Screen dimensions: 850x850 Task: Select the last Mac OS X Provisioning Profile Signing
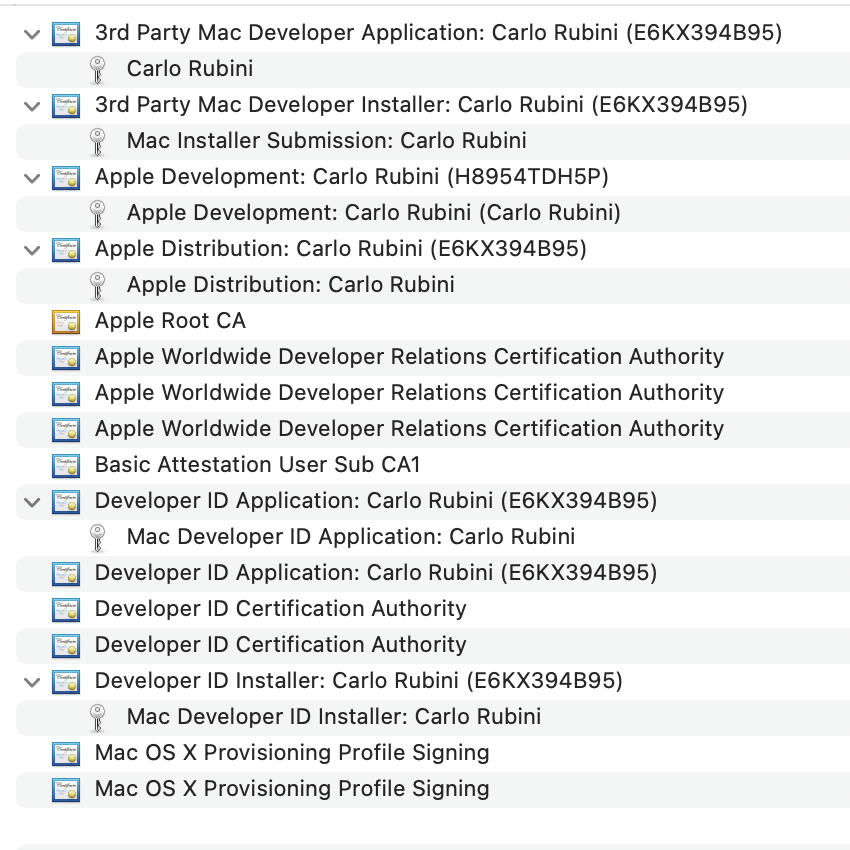click(291, 789)
